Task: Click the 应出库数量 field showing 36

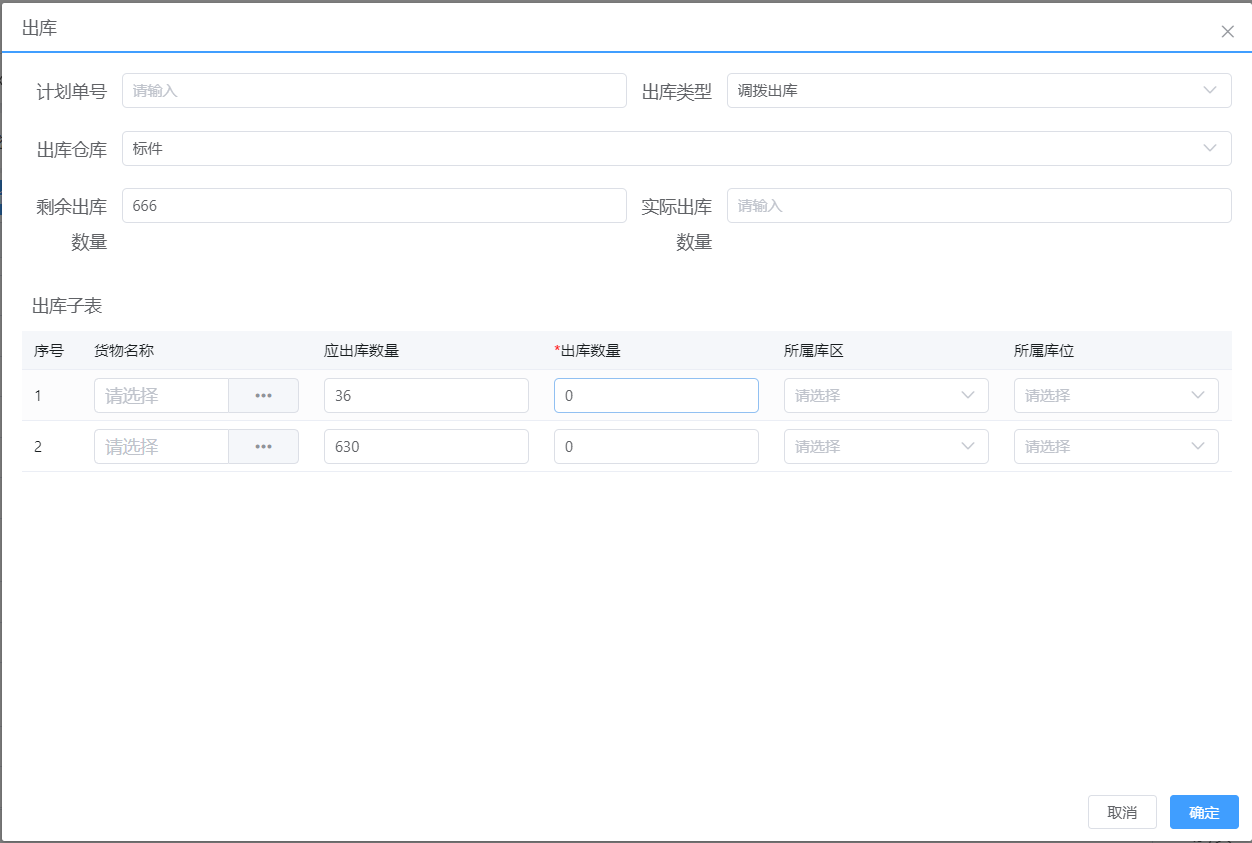Action: (426, 396)
